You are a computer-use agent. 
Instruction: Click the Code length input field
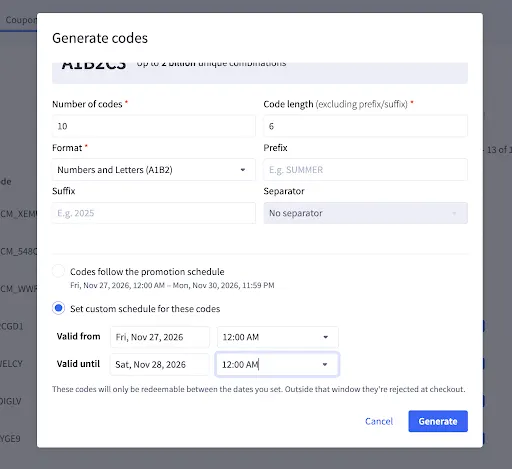point(365,126)
